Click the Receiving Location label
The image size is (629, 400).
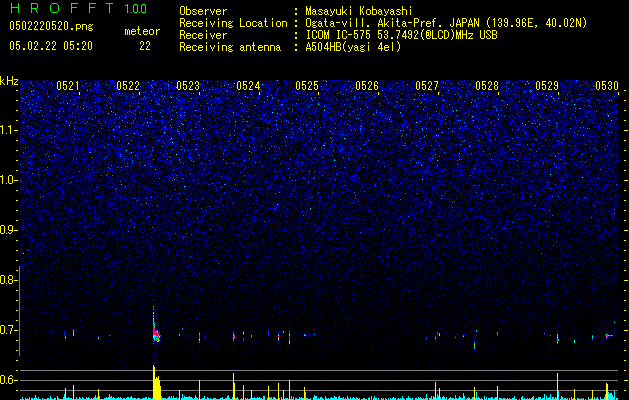tap(233, 23)
